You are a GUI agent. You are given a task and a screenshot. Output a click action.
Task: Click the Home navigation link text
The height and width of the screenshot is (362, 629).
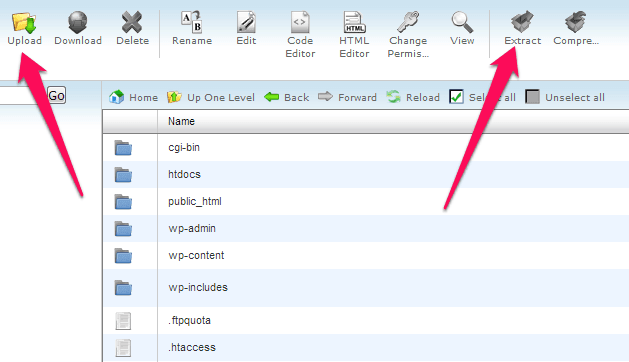tap(143, 98)
